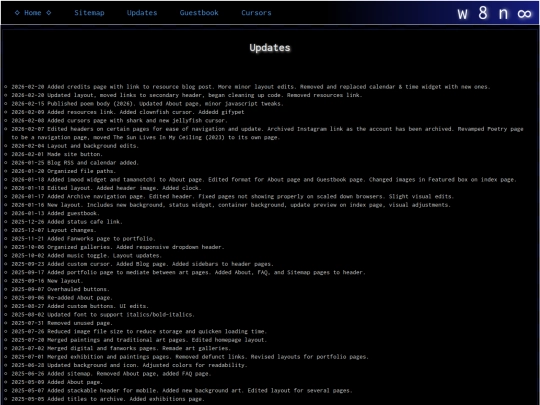Select entry 'Added titles to archive. Added exhibitions page.'

click(x=108, y=399)
